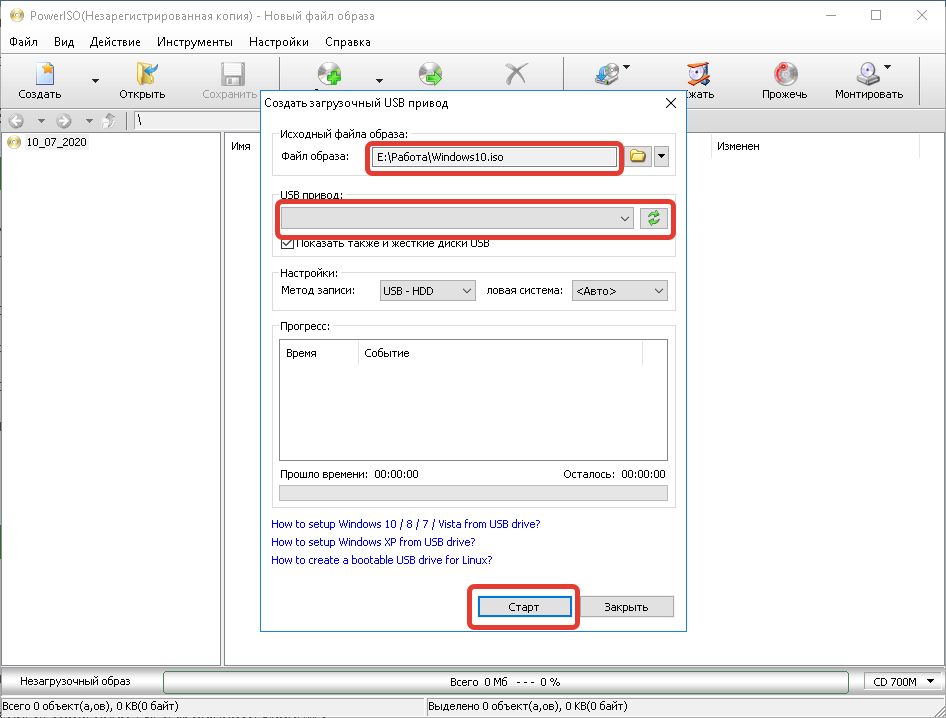Close the Создать загрузочный USB привод dialog

[x=670, y=103]
